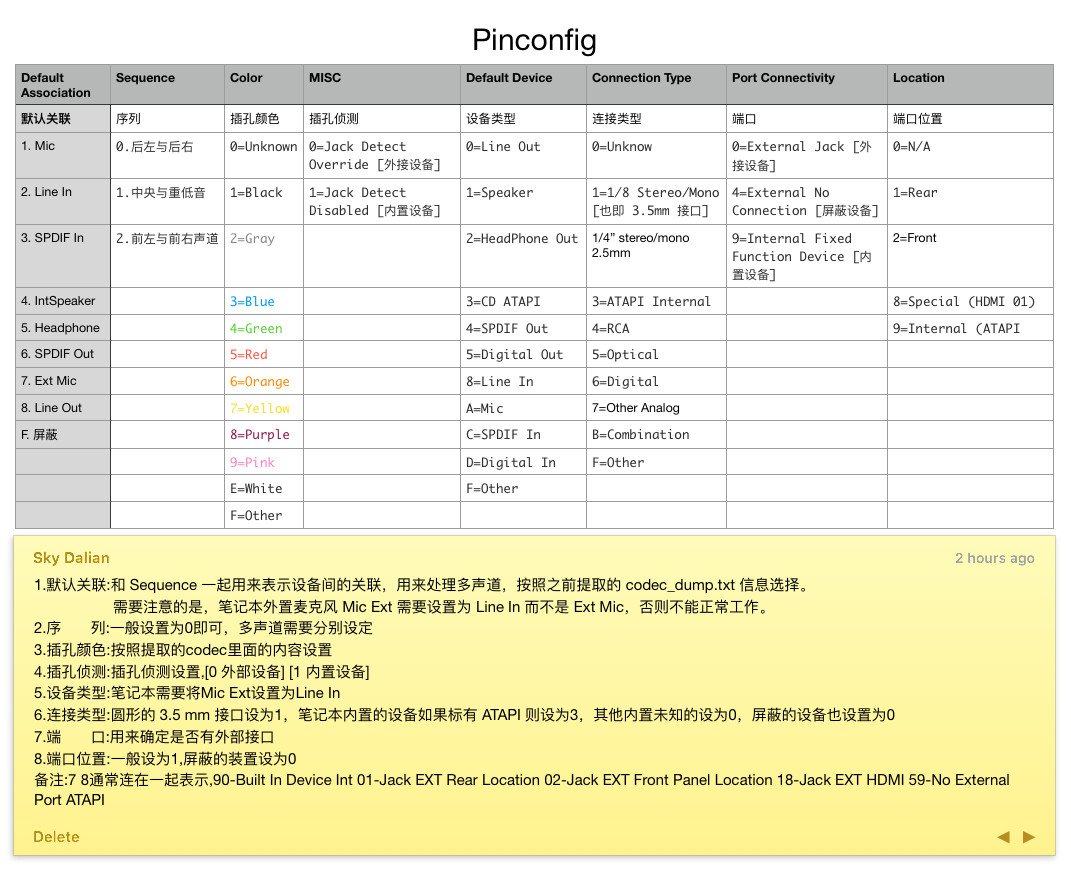Click the 'E=White' color cell
Screen dimensions: 1071x873
264,488
